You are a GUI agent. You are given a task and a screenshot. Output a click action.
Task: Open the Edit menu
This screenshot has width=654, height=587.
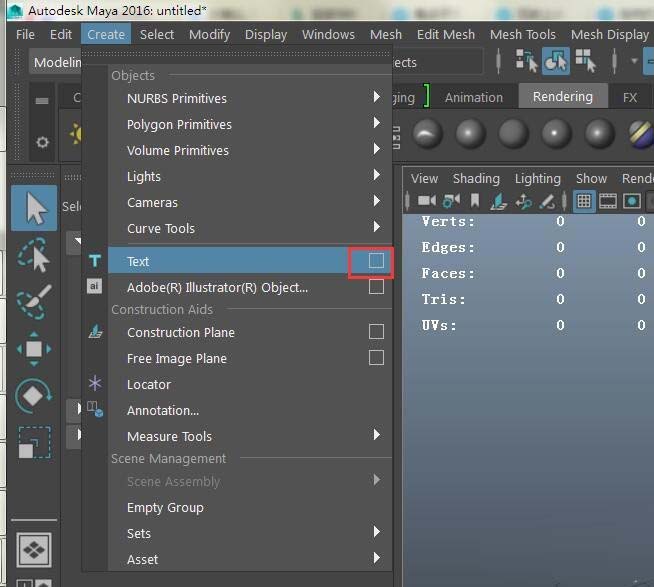point(61,34)
